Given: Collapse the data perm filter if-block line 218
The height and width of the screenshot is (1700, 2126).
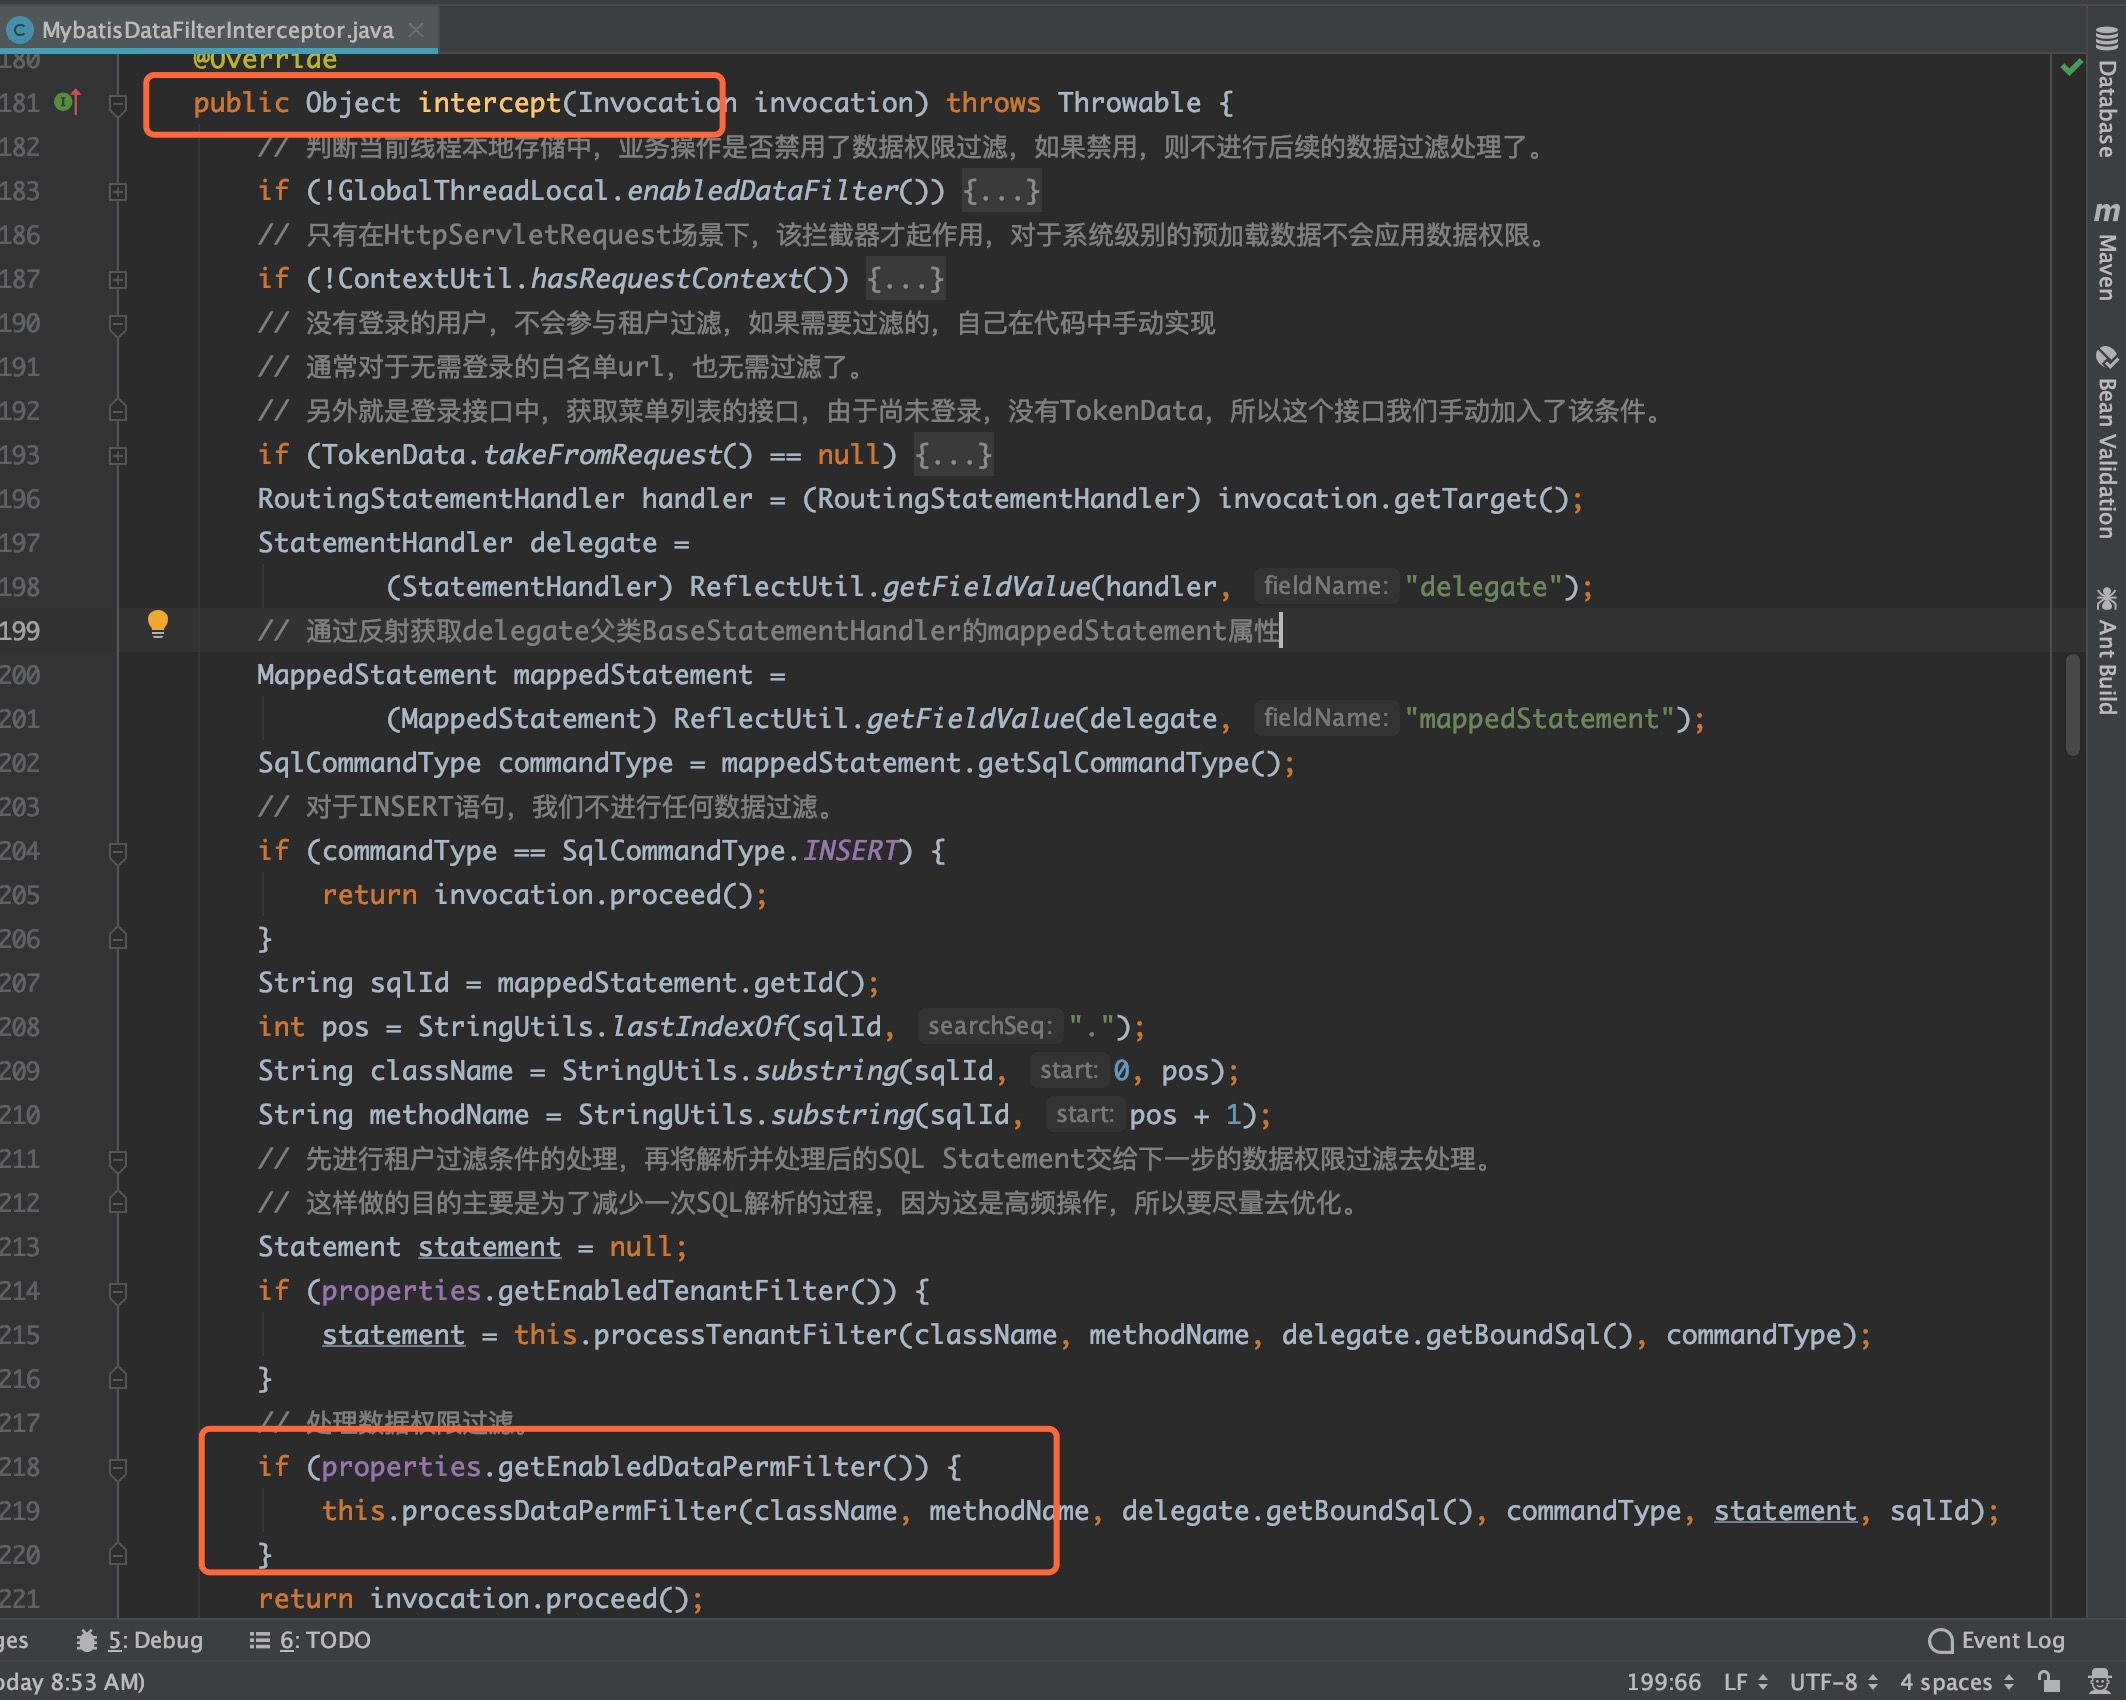Looking at the screenshot, I should point(118,1467).
